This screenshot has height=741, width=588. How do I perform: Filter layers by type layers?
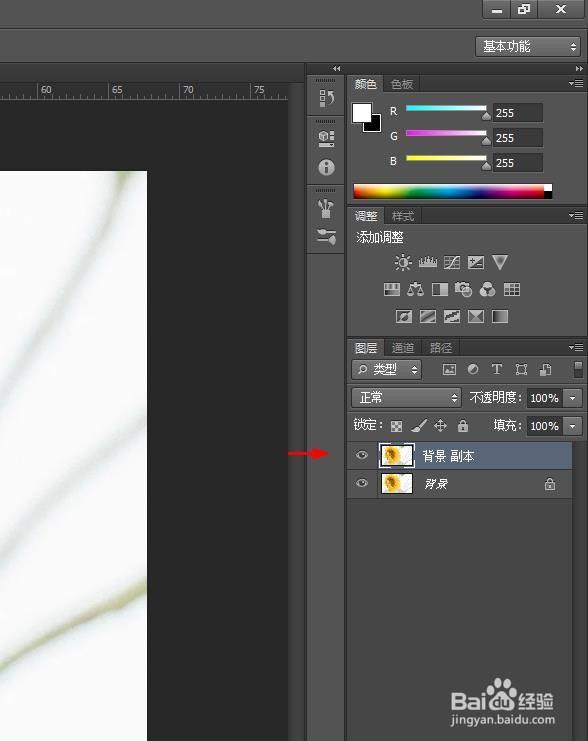[497, 370]
